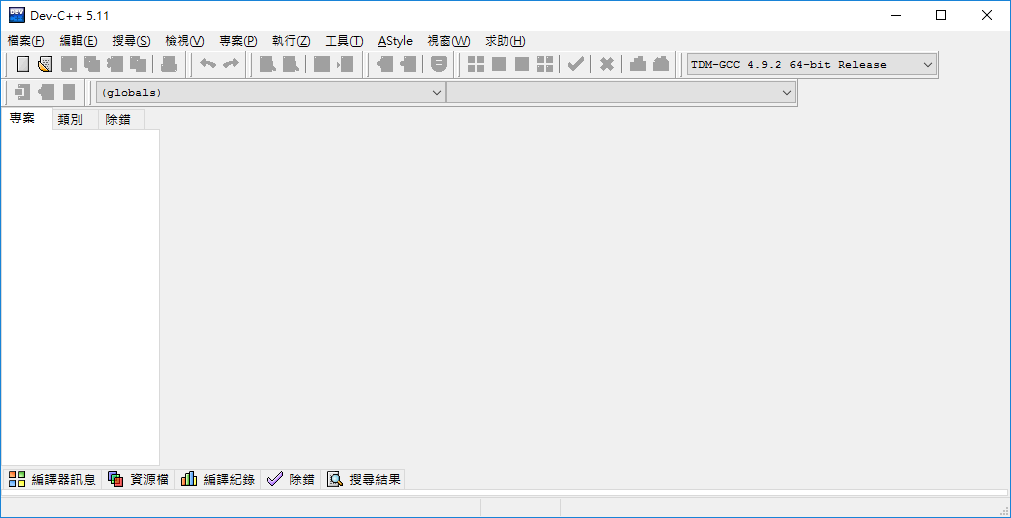Show the 資源檔 bottom tab
This screenshot has width=1011, height=518.
coord(139,479)
